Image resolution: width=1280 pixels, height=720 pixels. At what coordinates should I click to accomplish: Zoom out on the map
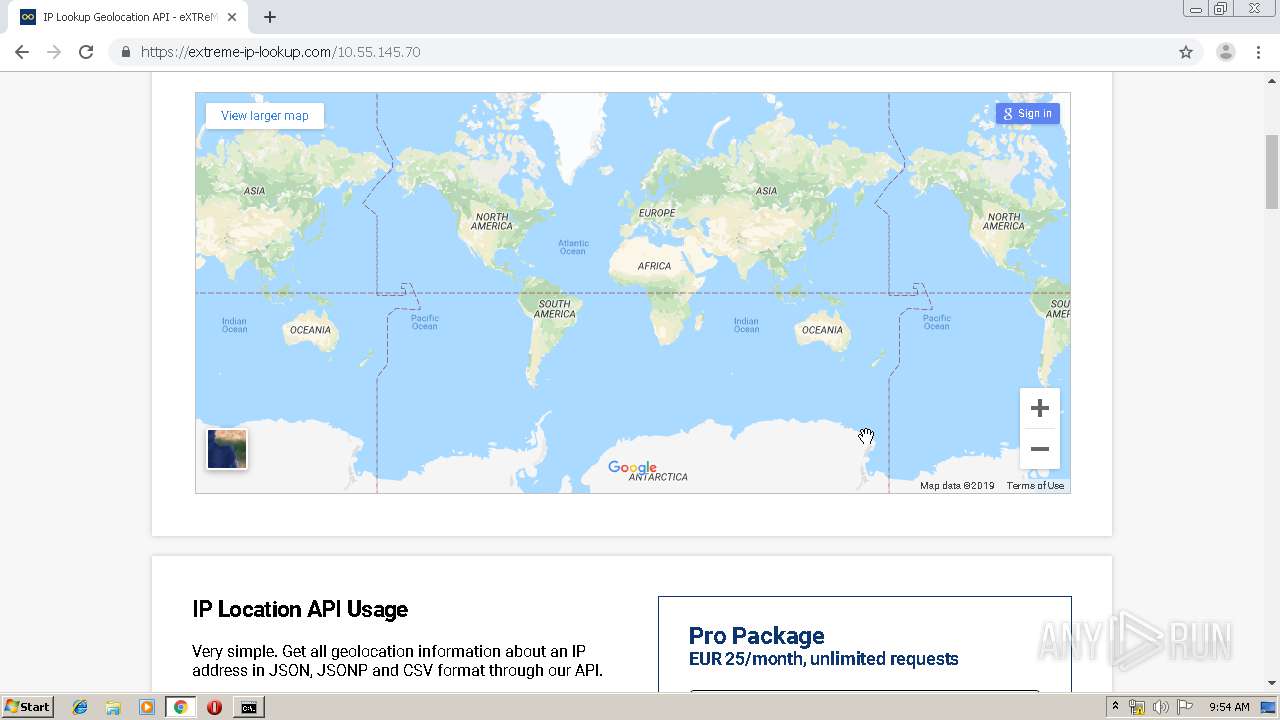pyautogui.click(x=1040, y=449)
